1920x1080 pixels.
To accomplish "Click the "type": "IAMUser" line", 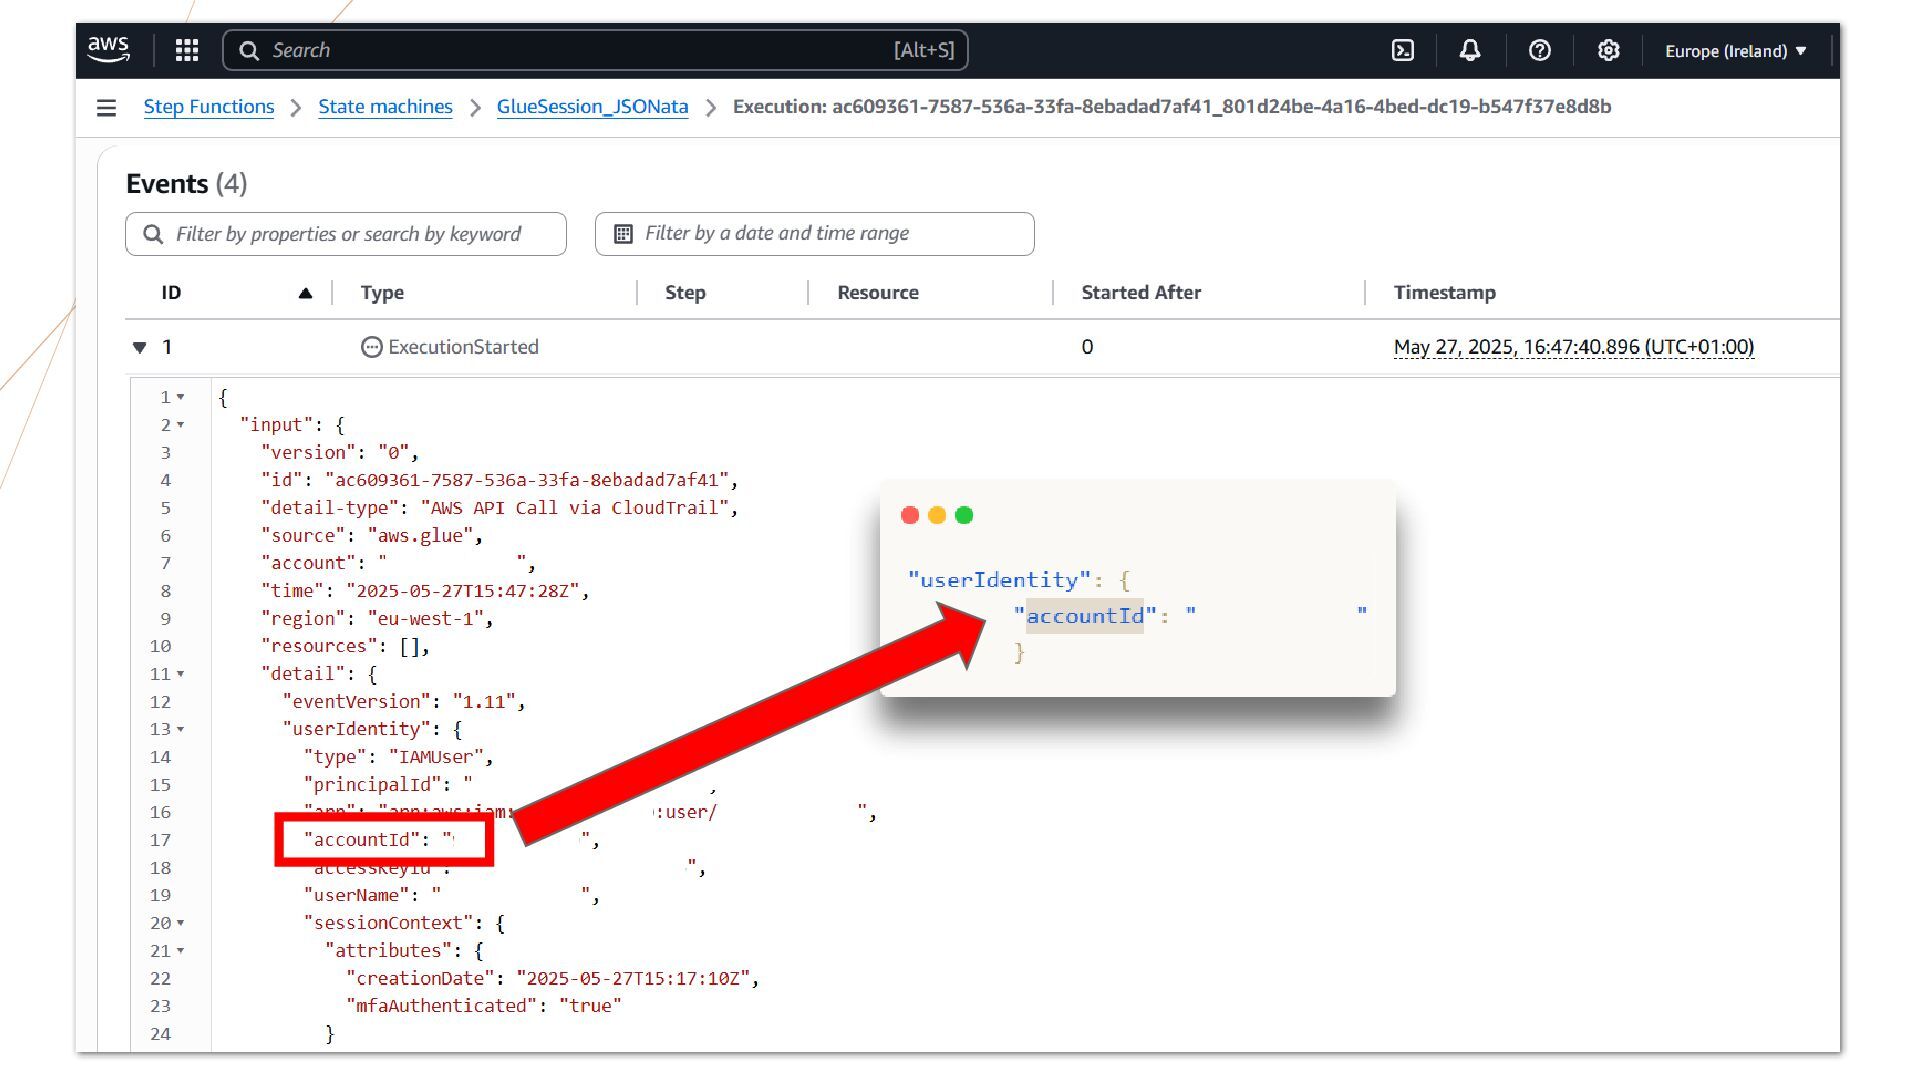I will 399,757.
